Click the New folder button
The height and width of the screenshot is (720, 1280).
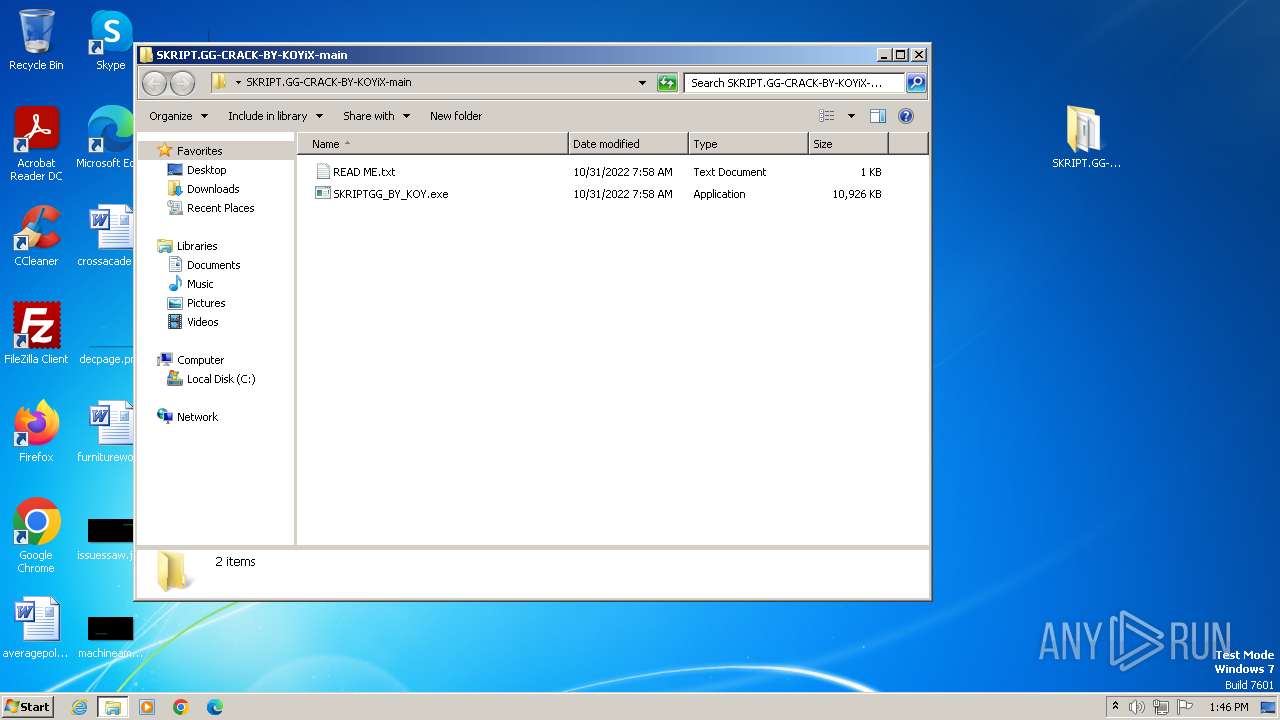(x=456, y=116)
